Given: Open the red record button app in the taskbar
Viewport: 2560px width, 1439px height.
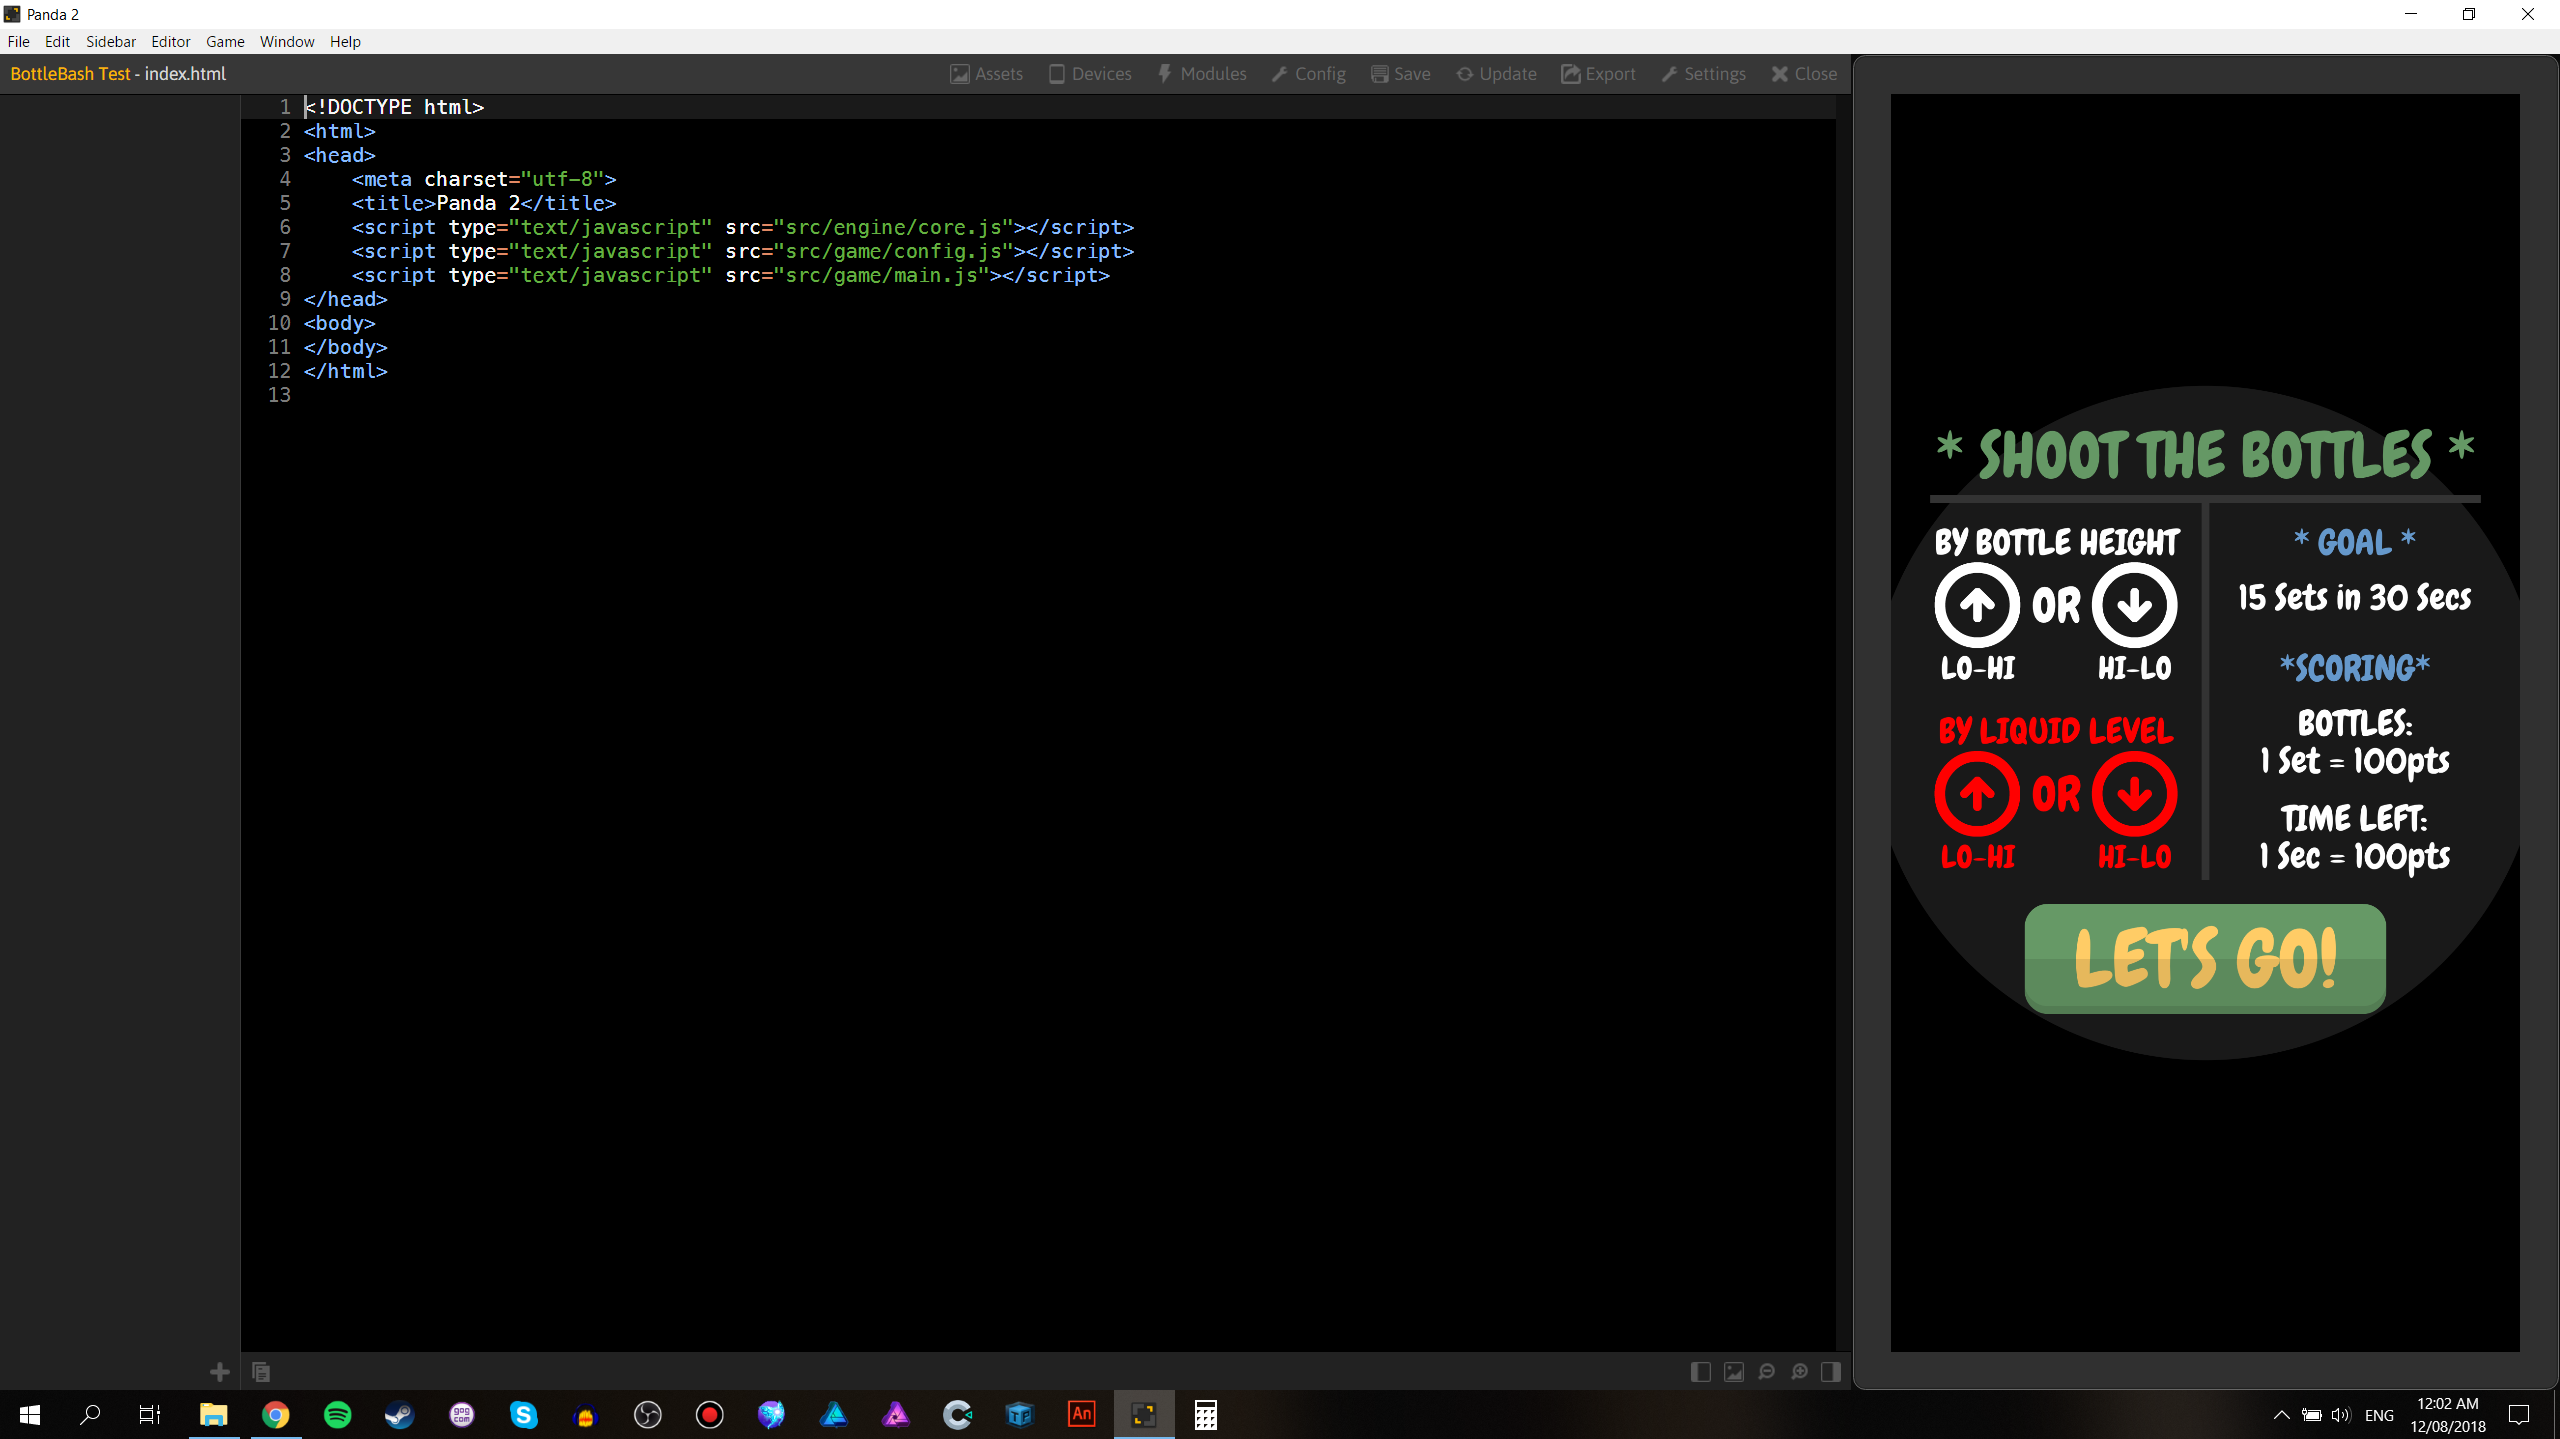Looking at the screenshot, I should coord(709,1415).
